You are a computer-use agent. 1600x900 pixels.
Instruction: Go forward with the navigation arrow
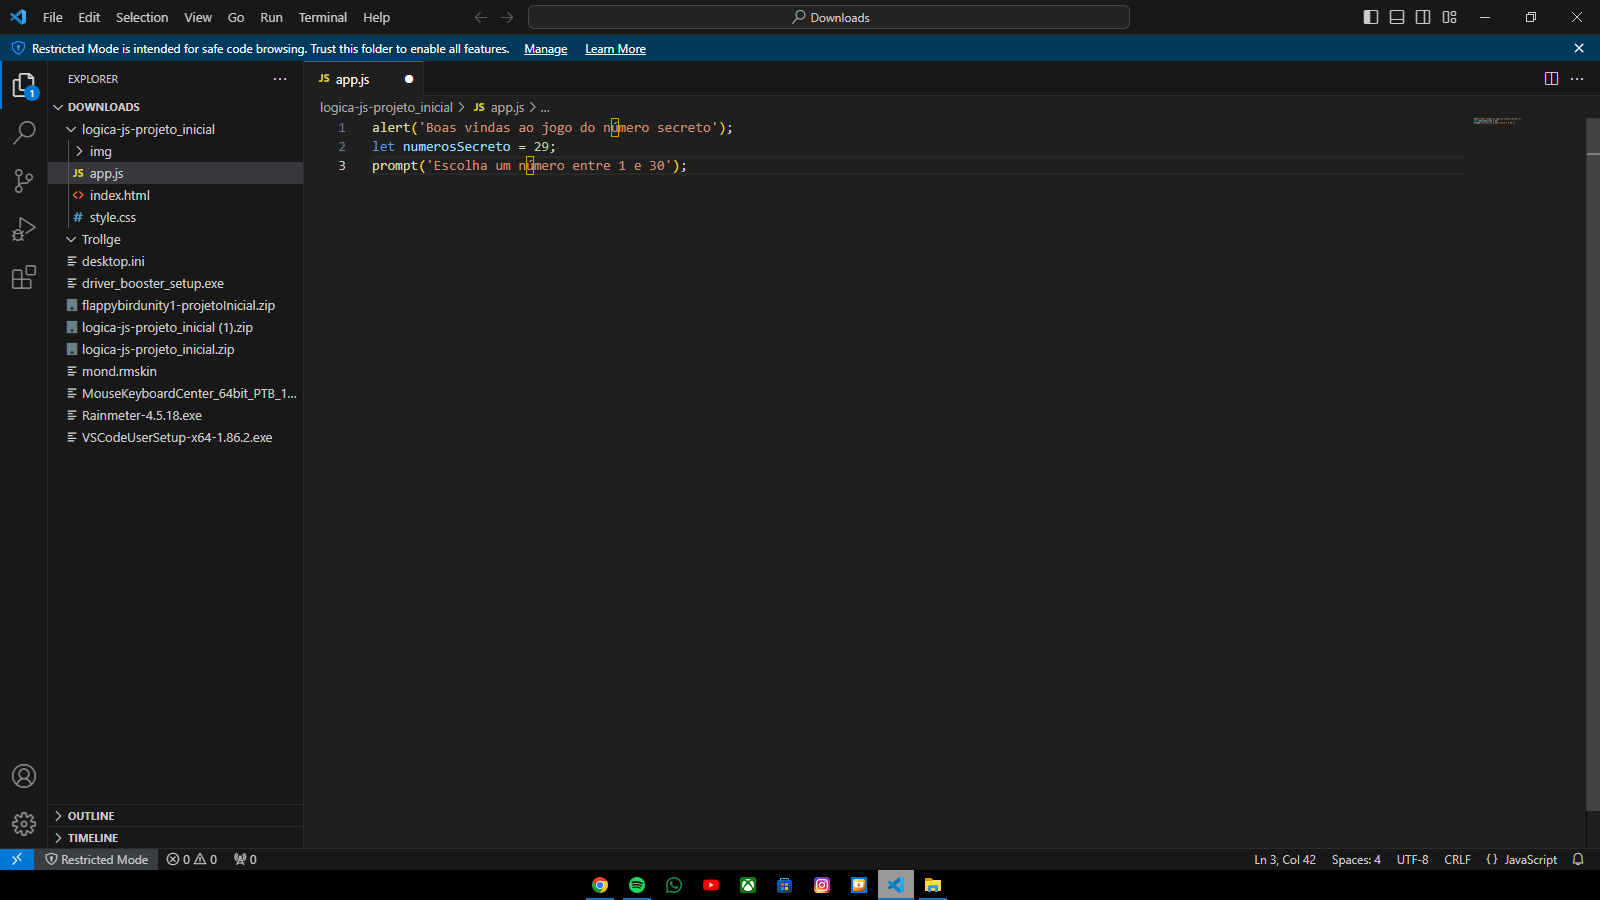(x=507, y=17)
